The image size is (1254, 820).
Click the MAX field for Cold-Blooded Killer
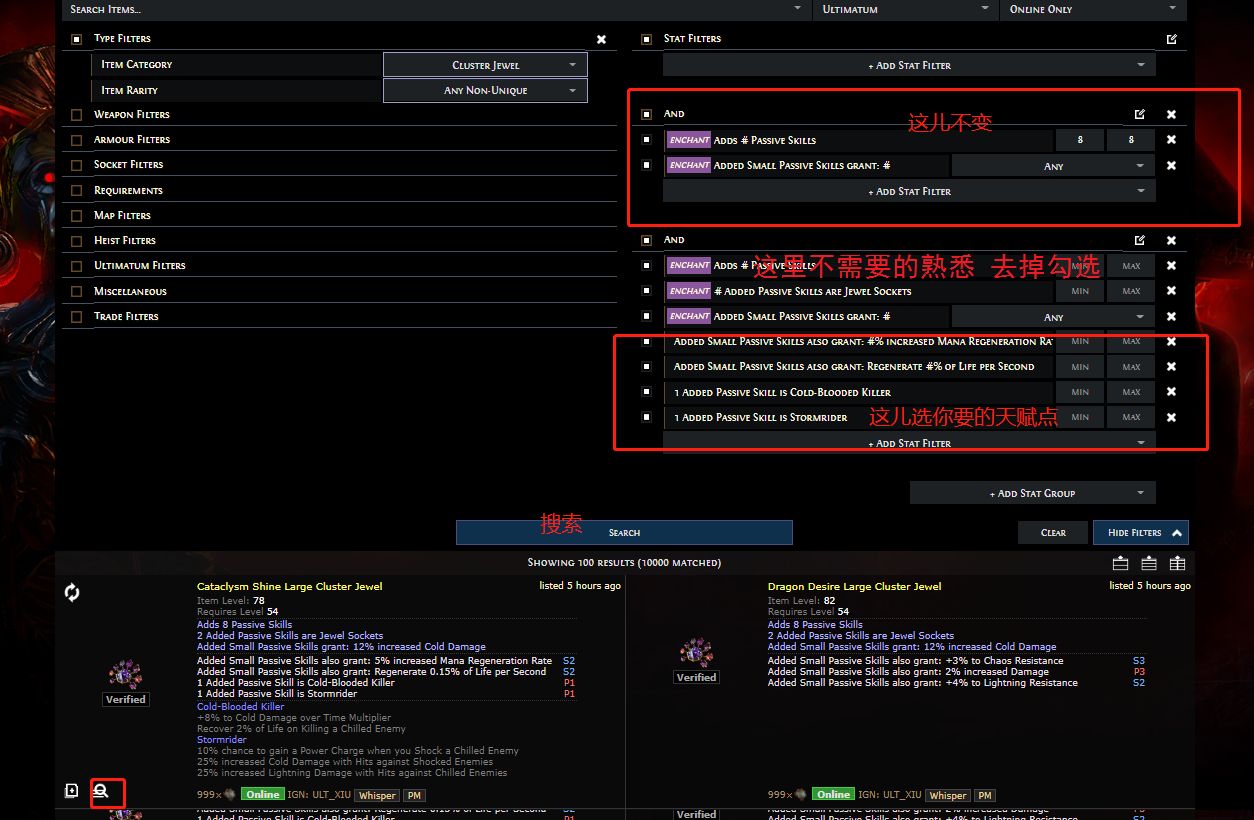pyautogui.click(x=1131, y=392)
